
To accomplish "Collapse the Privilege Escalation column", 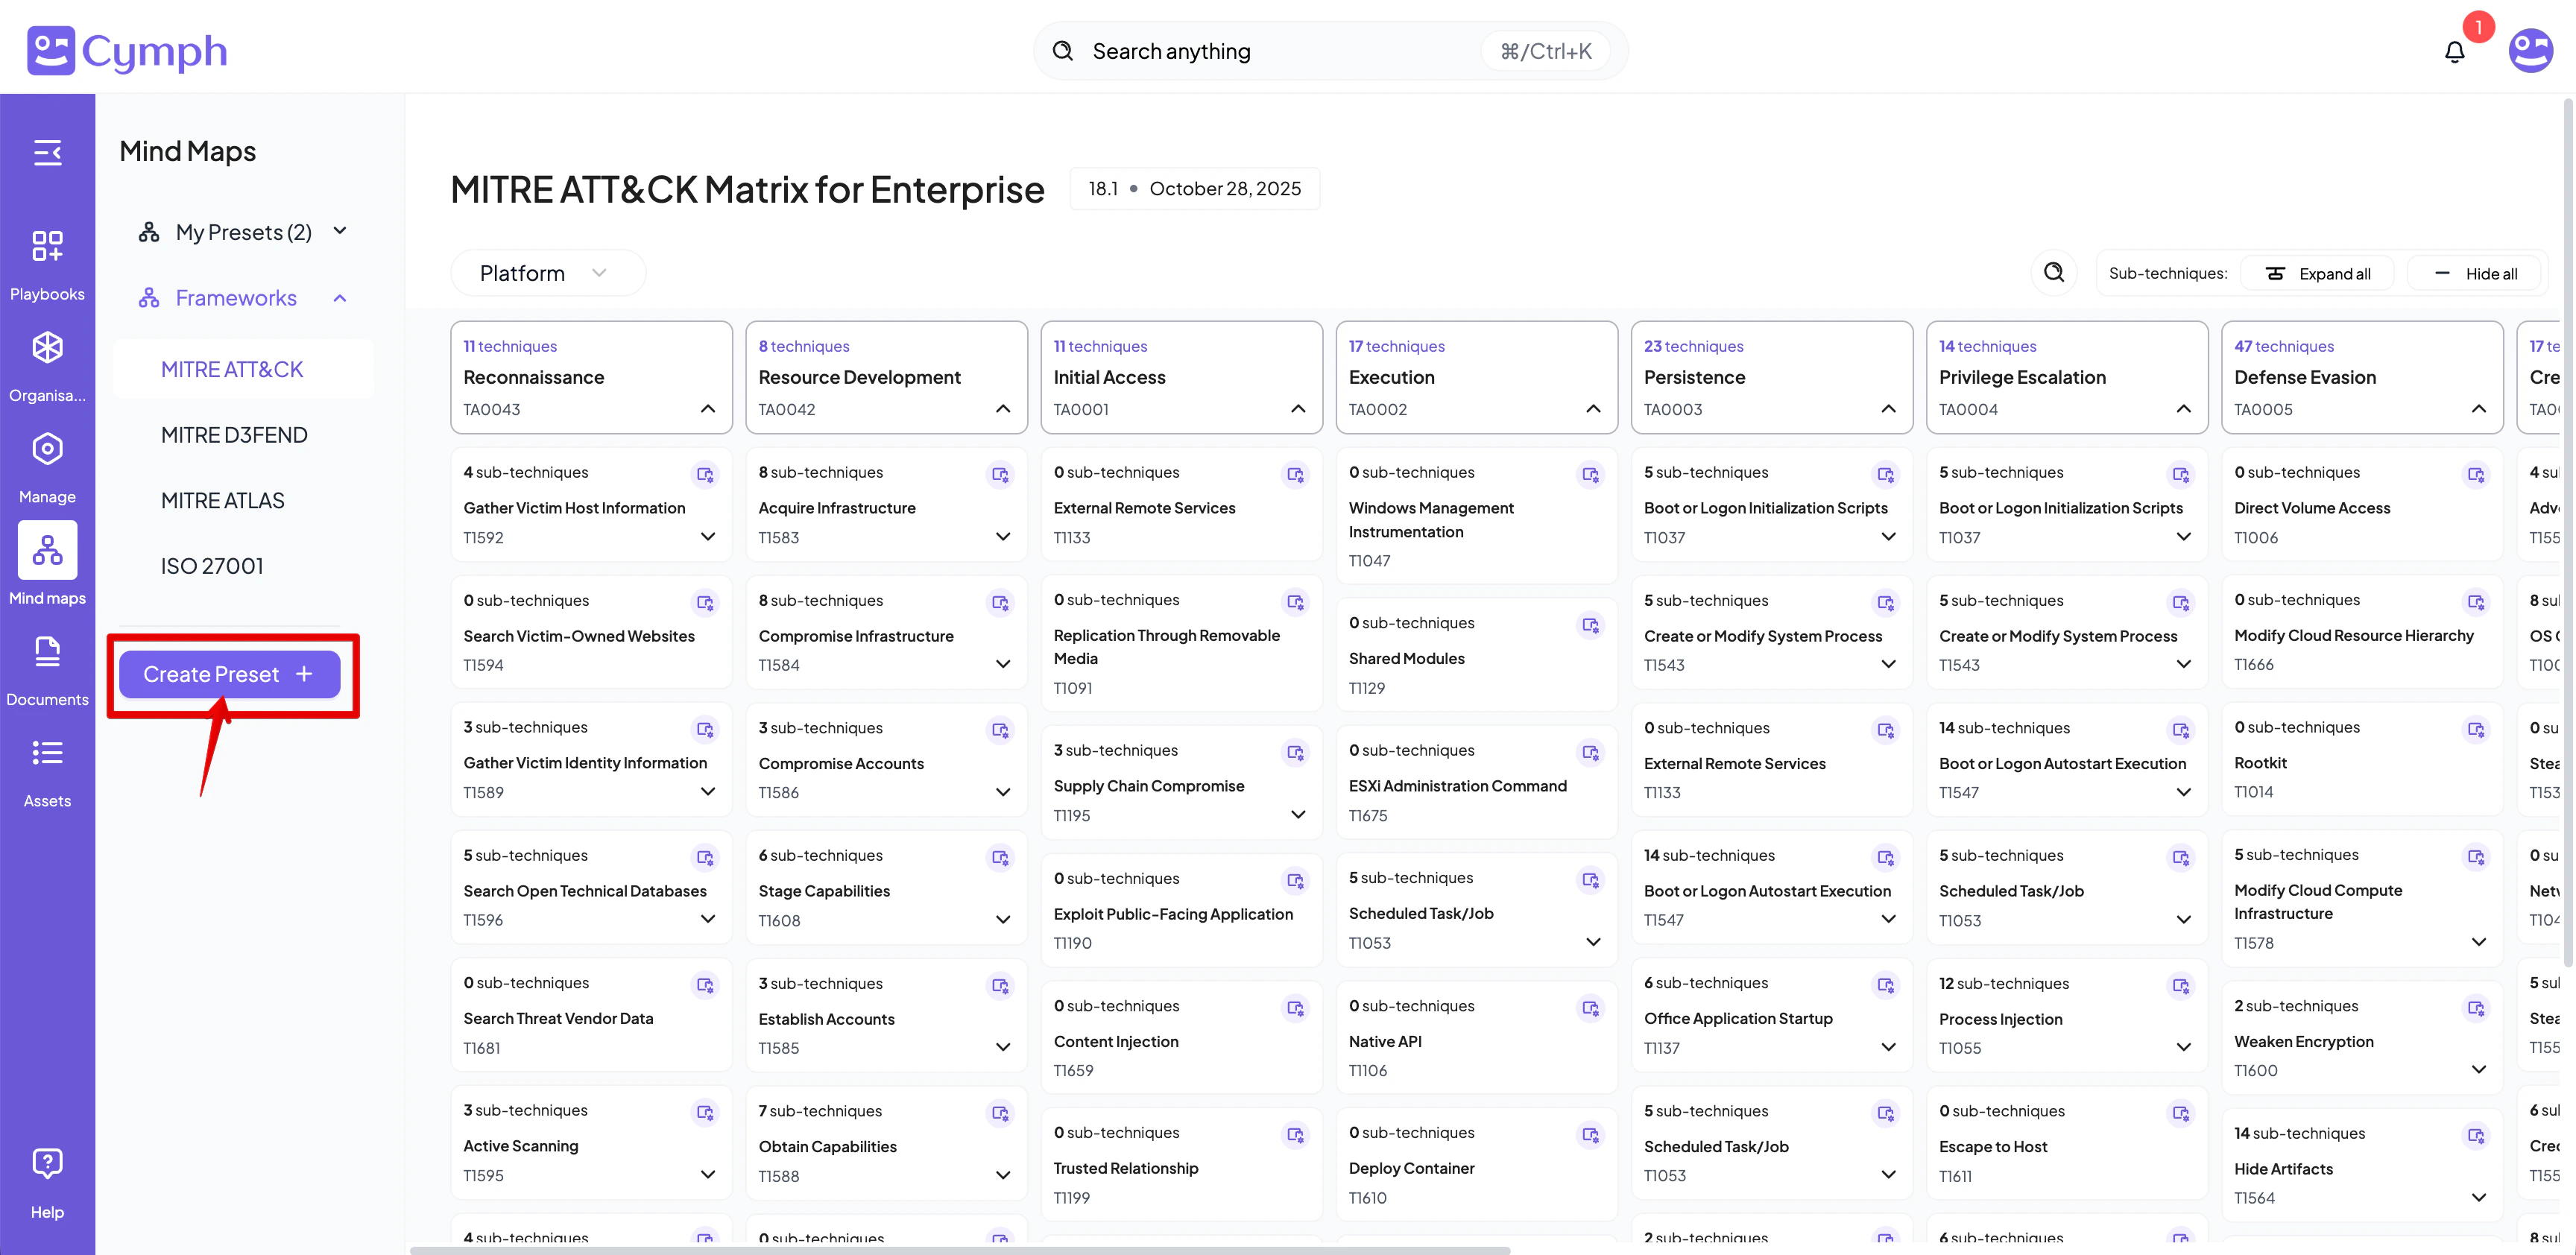I will point(2183,409).
